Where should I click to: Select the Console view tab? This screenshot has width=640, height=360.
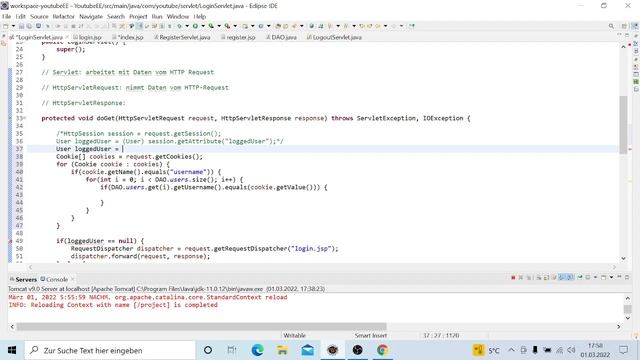54,280
